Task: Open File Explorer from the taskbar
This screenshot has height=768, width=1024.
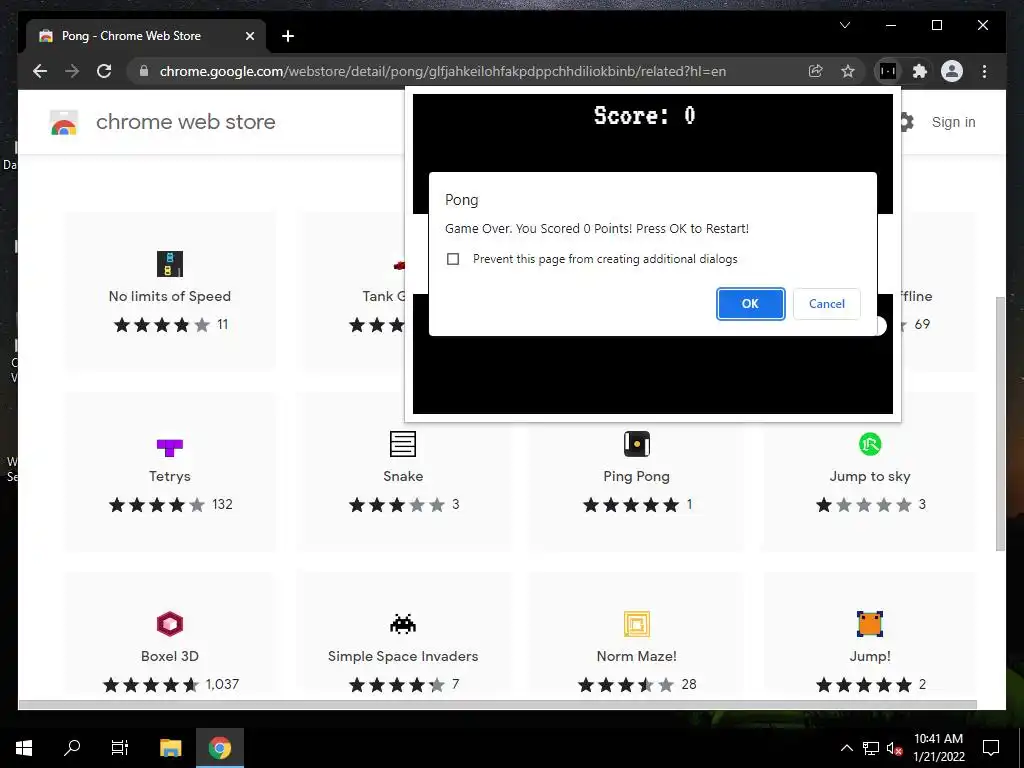Action: click(x=170, y=748)
